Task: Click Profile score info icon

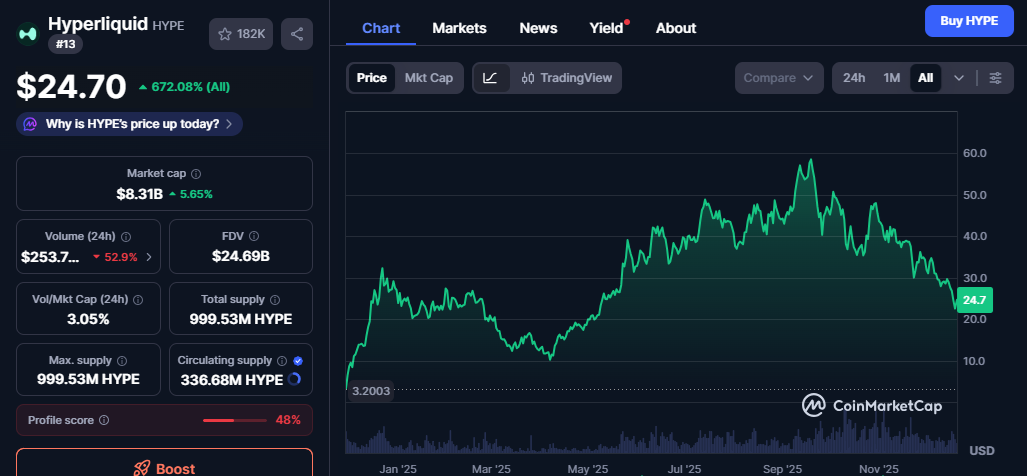Action: 104,421
